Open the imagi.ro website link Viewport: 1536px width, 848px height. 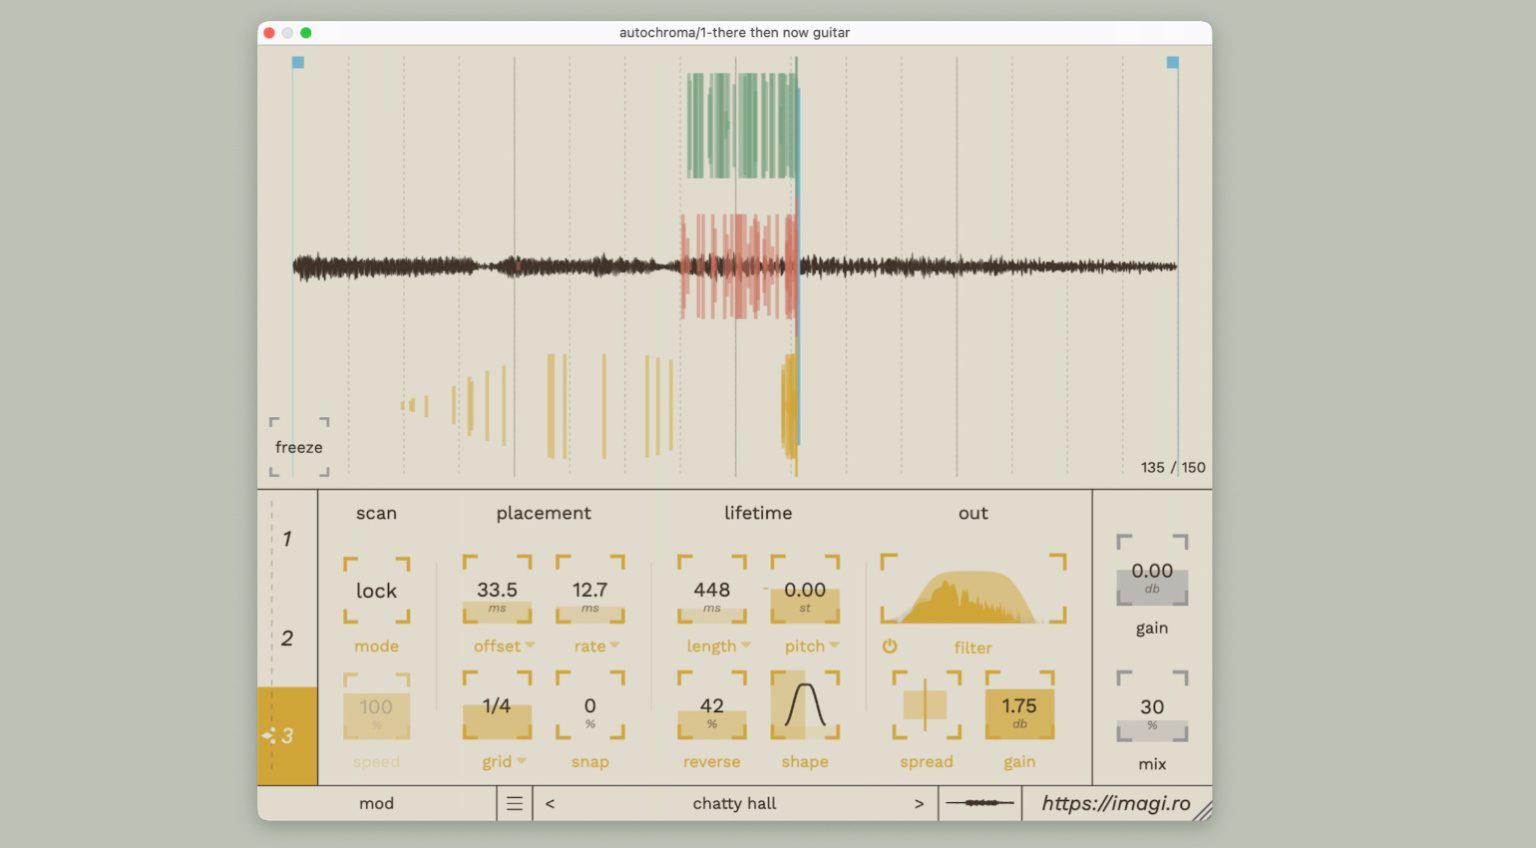click(x=1115, y=803)
